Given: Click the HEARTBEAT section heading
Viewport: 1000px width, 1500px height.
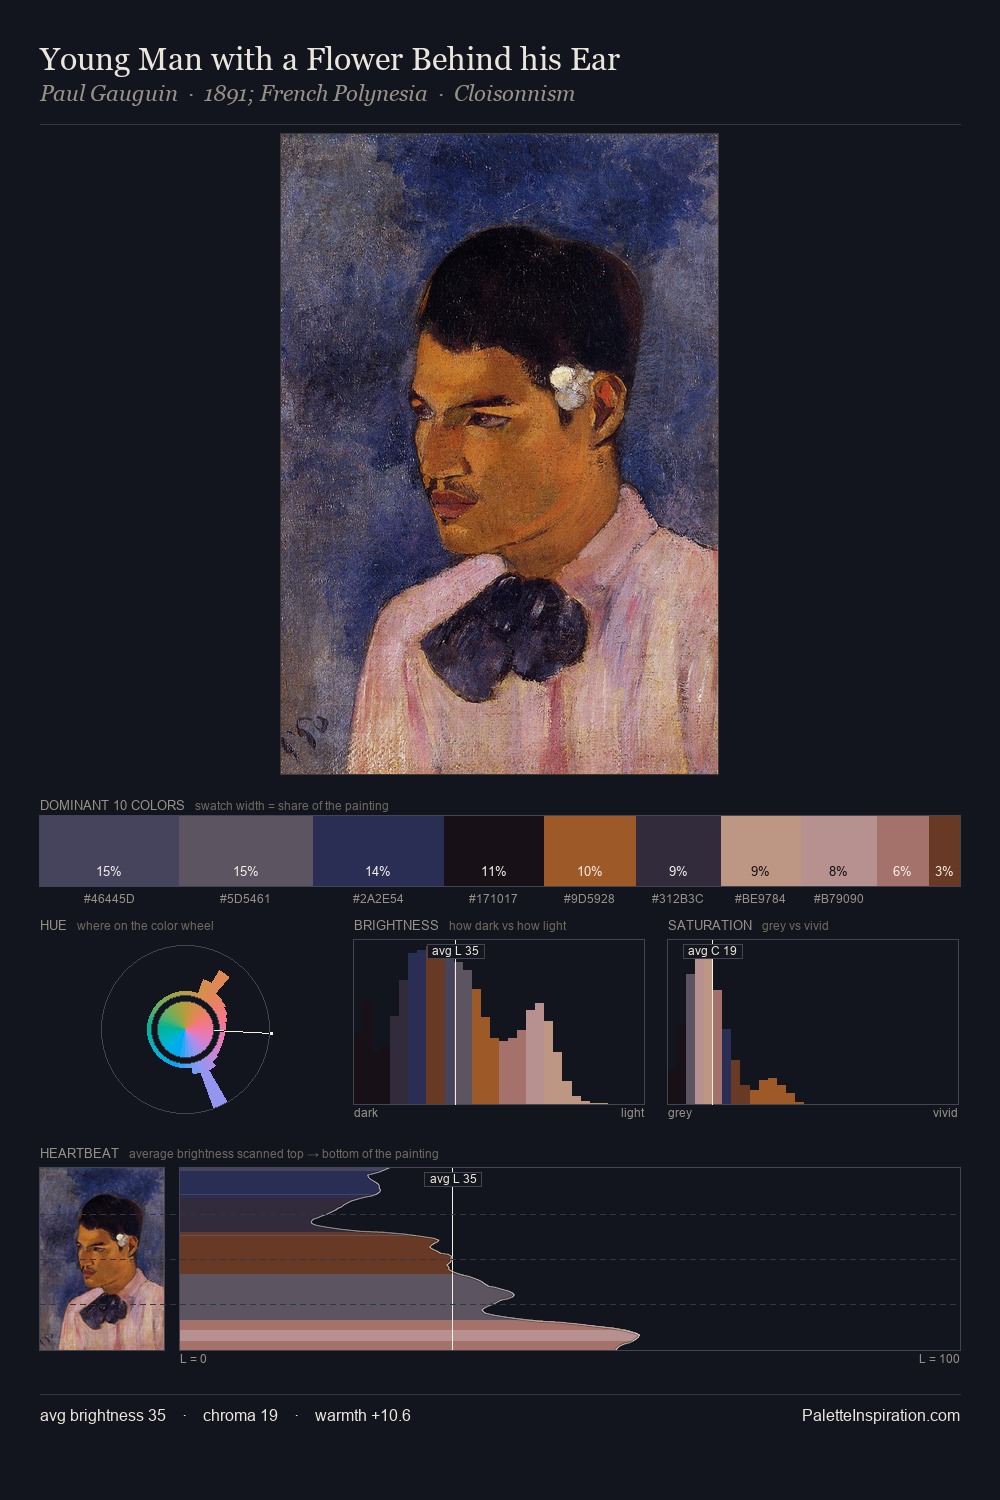Looking at the screenshot, I should (79, 1153).
